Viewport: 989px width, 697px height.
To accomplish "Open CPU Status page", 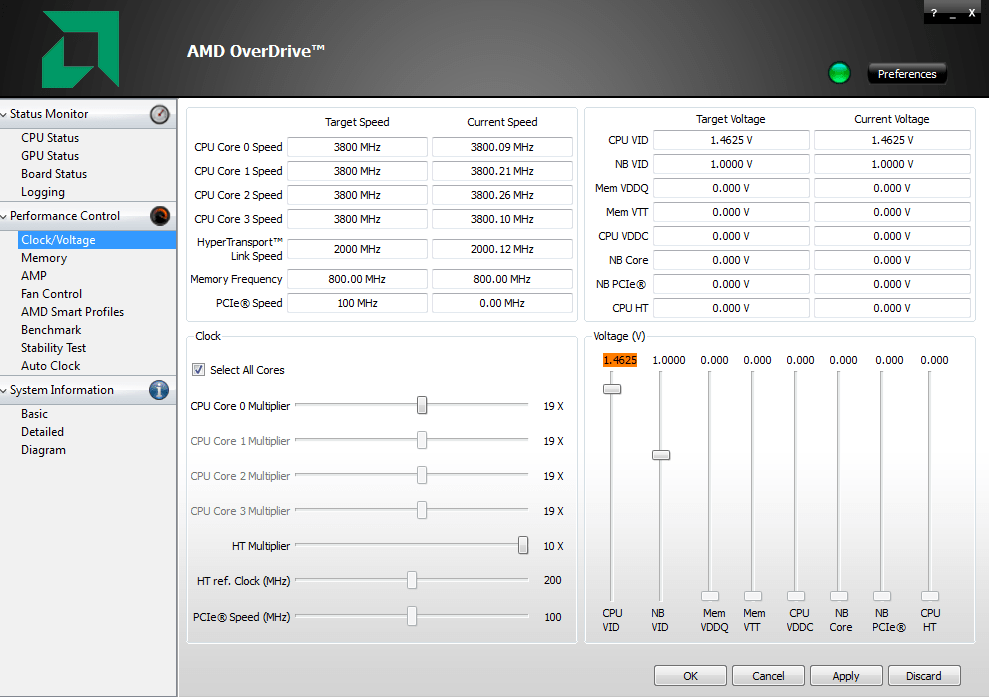I will click(x=50, y=138).
